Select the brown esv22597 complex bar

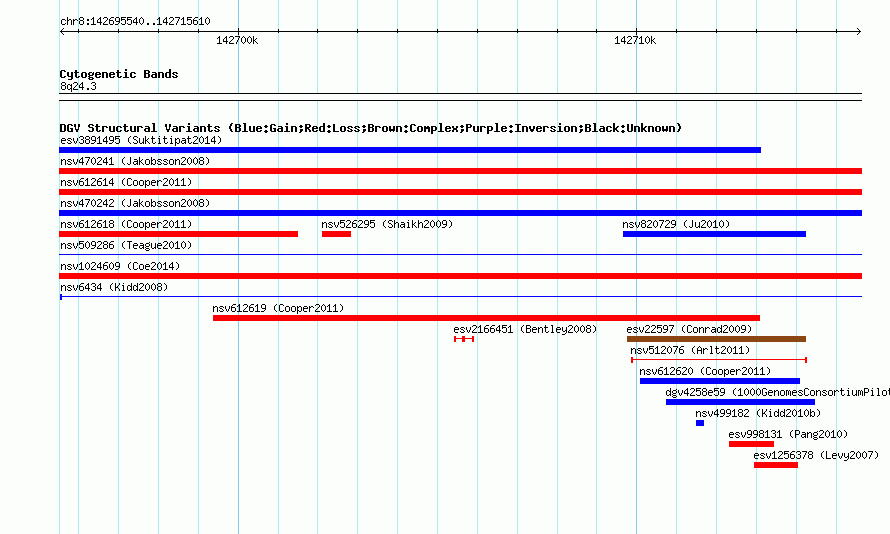716,339
